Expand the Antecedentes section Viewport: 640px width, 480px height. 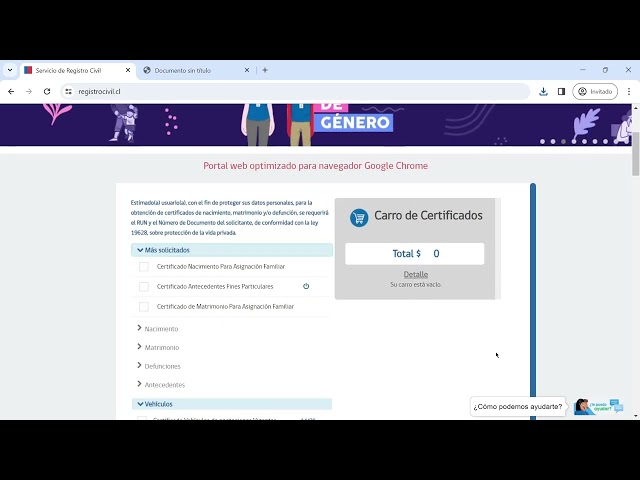pyautogui.click(x=161, y=384)
